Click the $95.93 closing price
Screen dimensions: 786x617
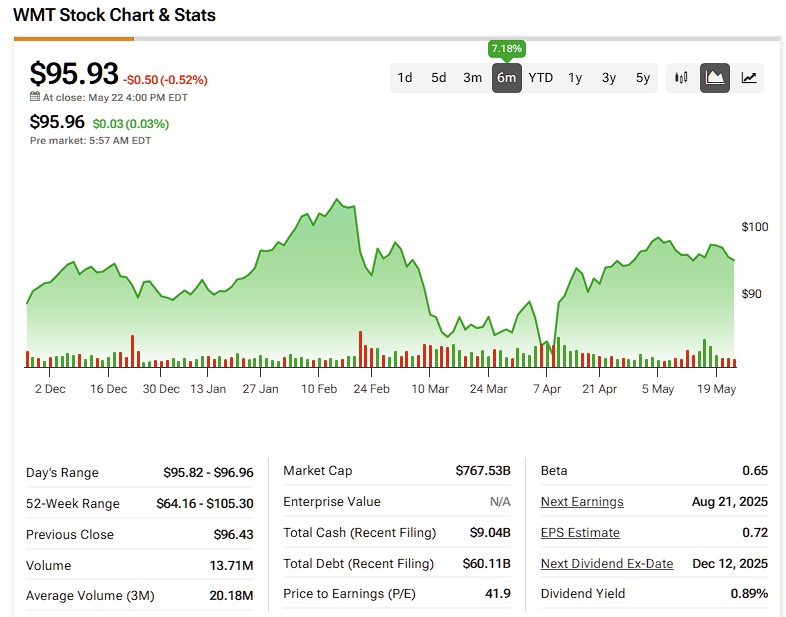coord(74,73)
